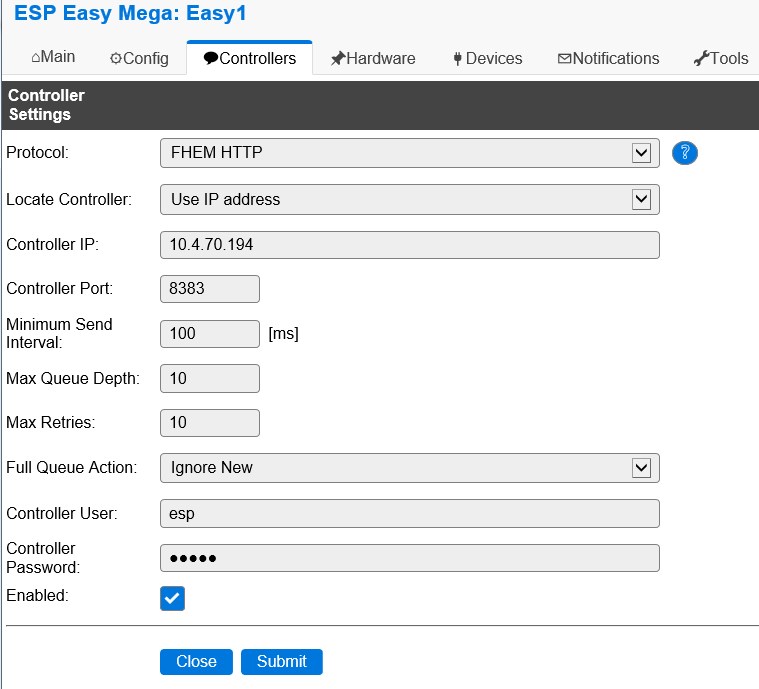
Task: Switch to the Notifications tab
Action: tap(608, 58)
